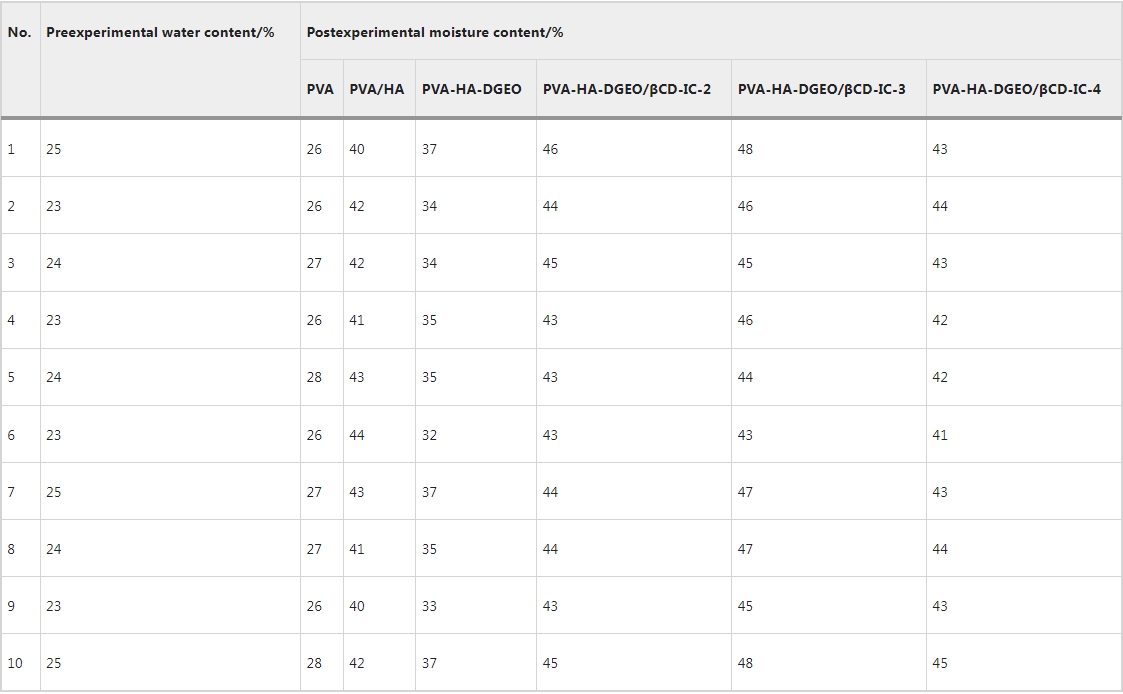Select row 1 preexperimental water content cell
Screen dimensions: 1123x694
[x=54, y=149]
